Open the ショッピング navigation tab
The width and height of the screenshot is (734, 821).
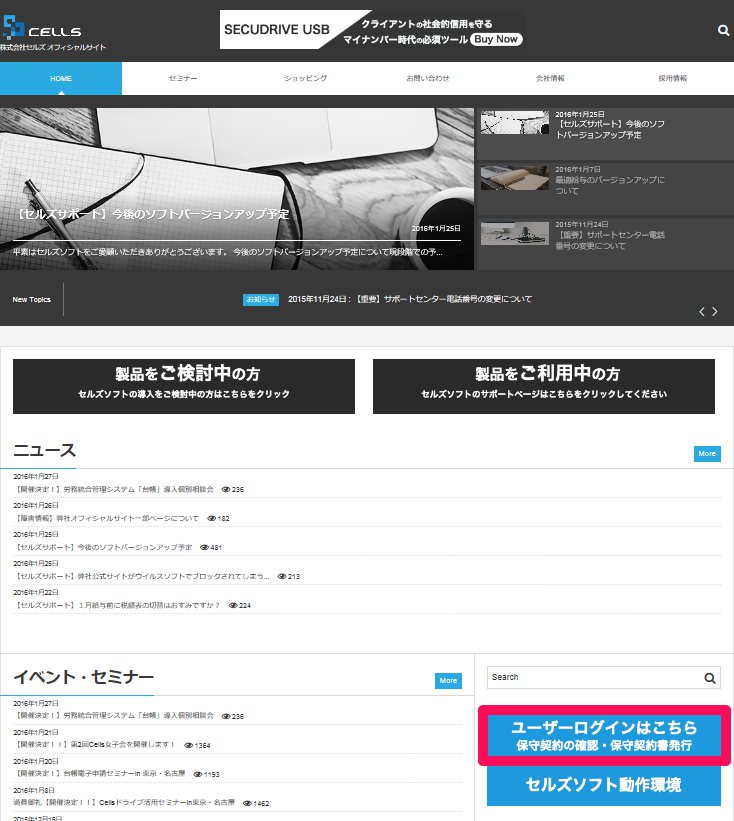[x=306, y=79]
